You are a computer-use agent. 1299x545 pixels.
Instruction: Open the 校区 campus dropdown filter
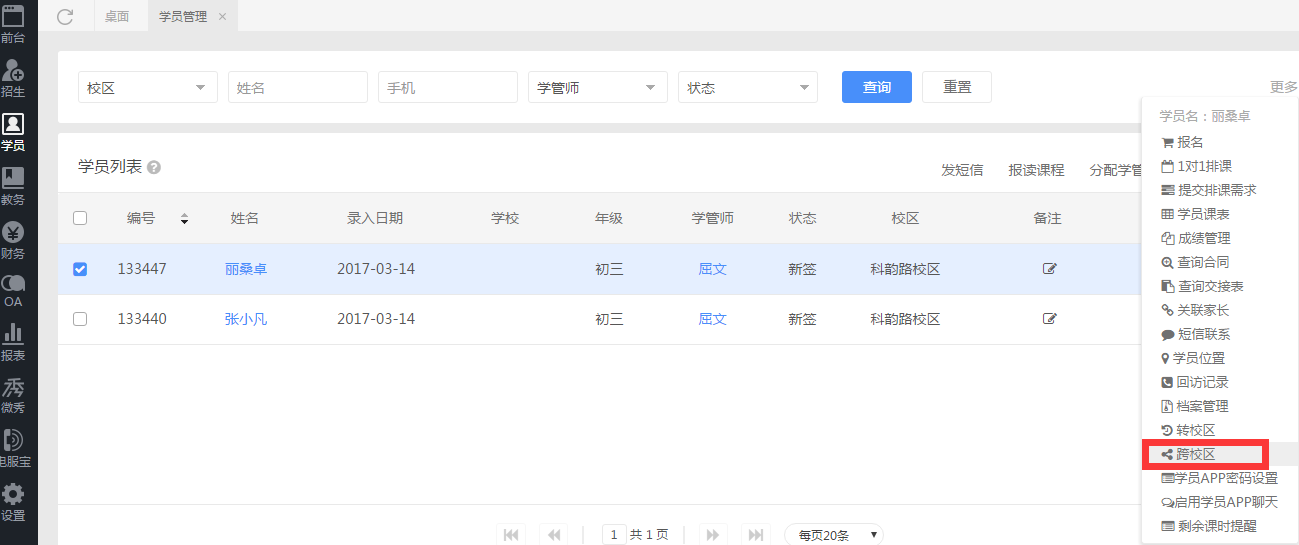click(x=148, y=87)
